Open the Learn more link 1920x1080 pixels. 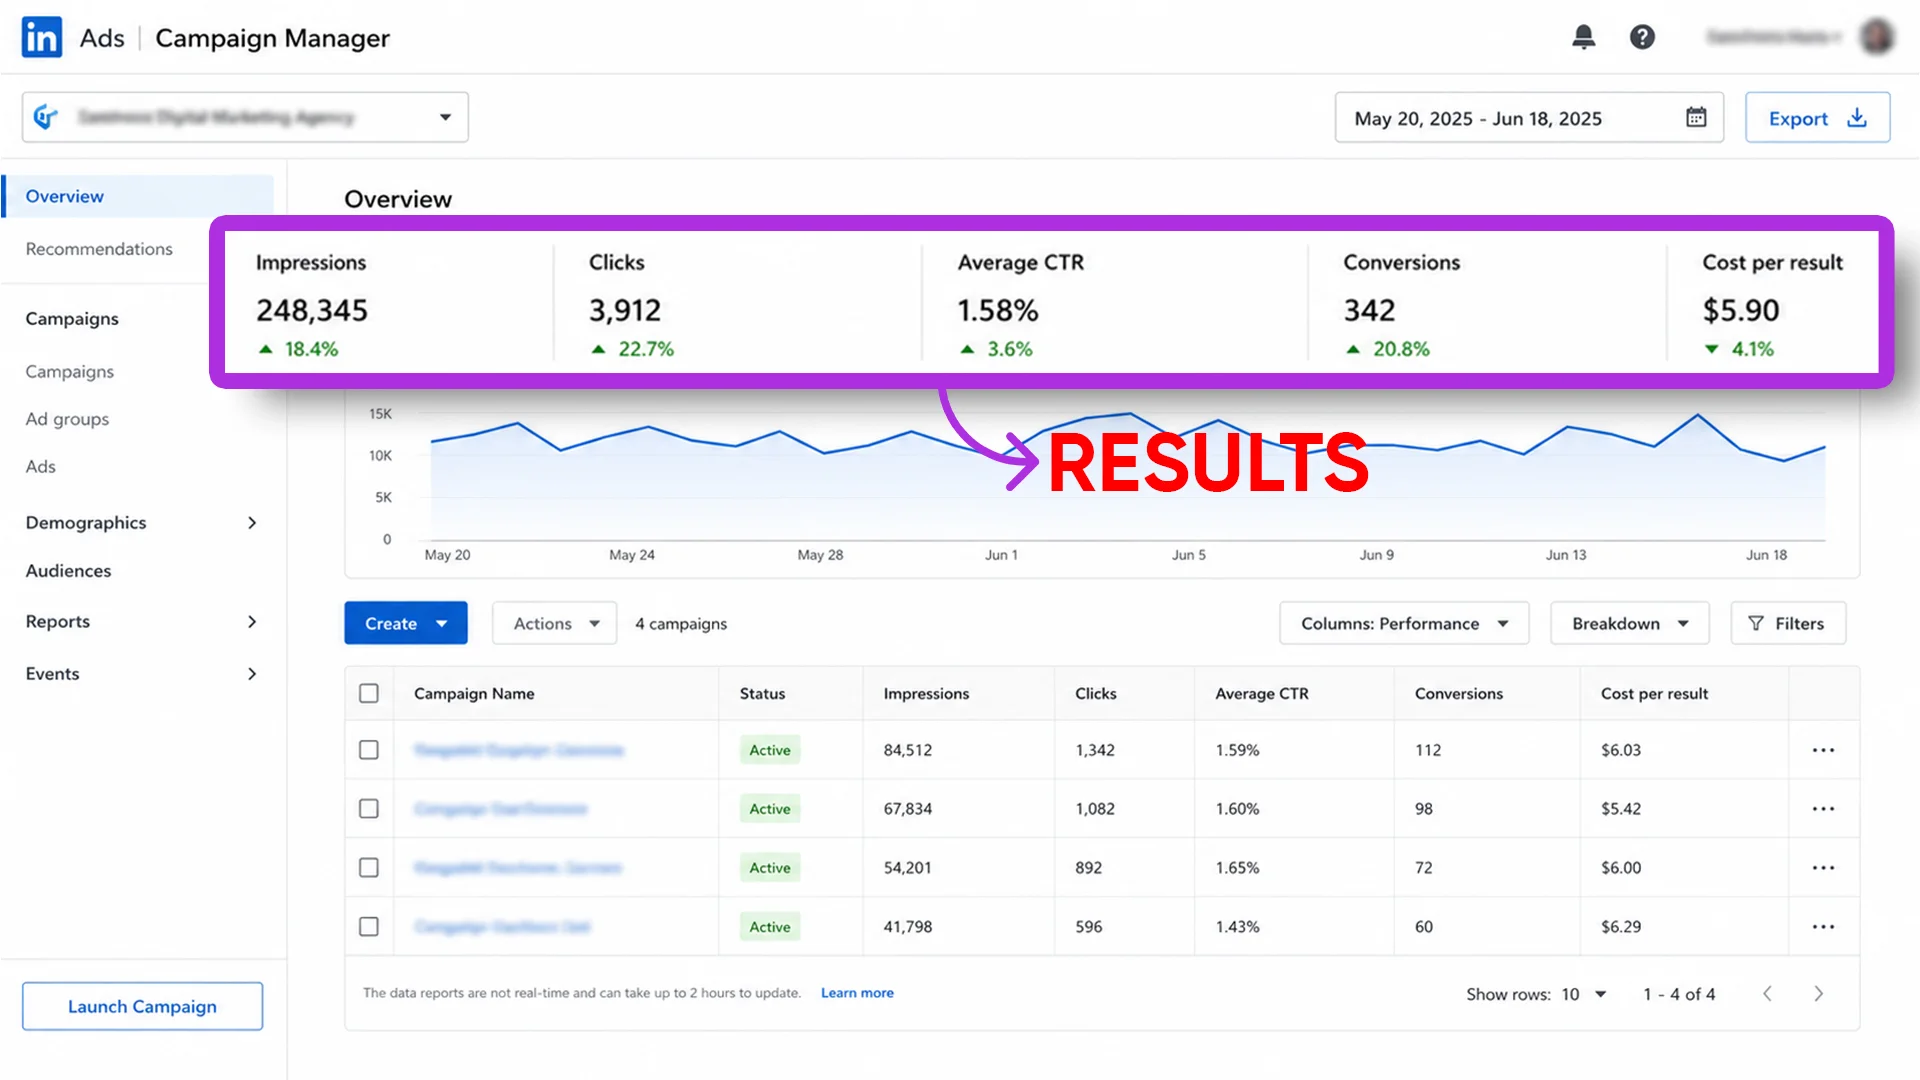click(x=857, y=993)
